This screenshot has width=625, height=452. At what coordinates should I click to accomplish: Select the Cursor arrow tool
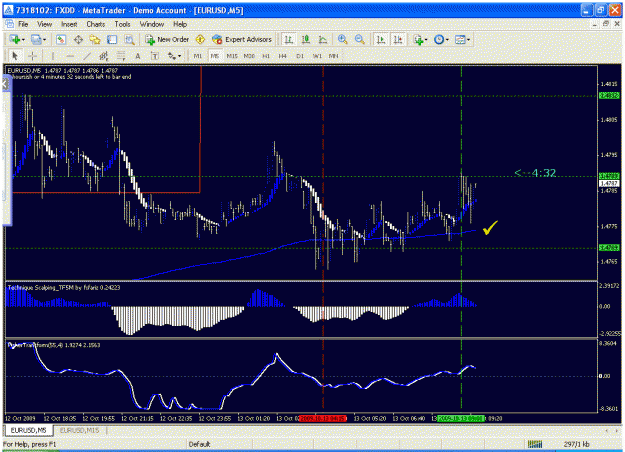tap(16, 56)
